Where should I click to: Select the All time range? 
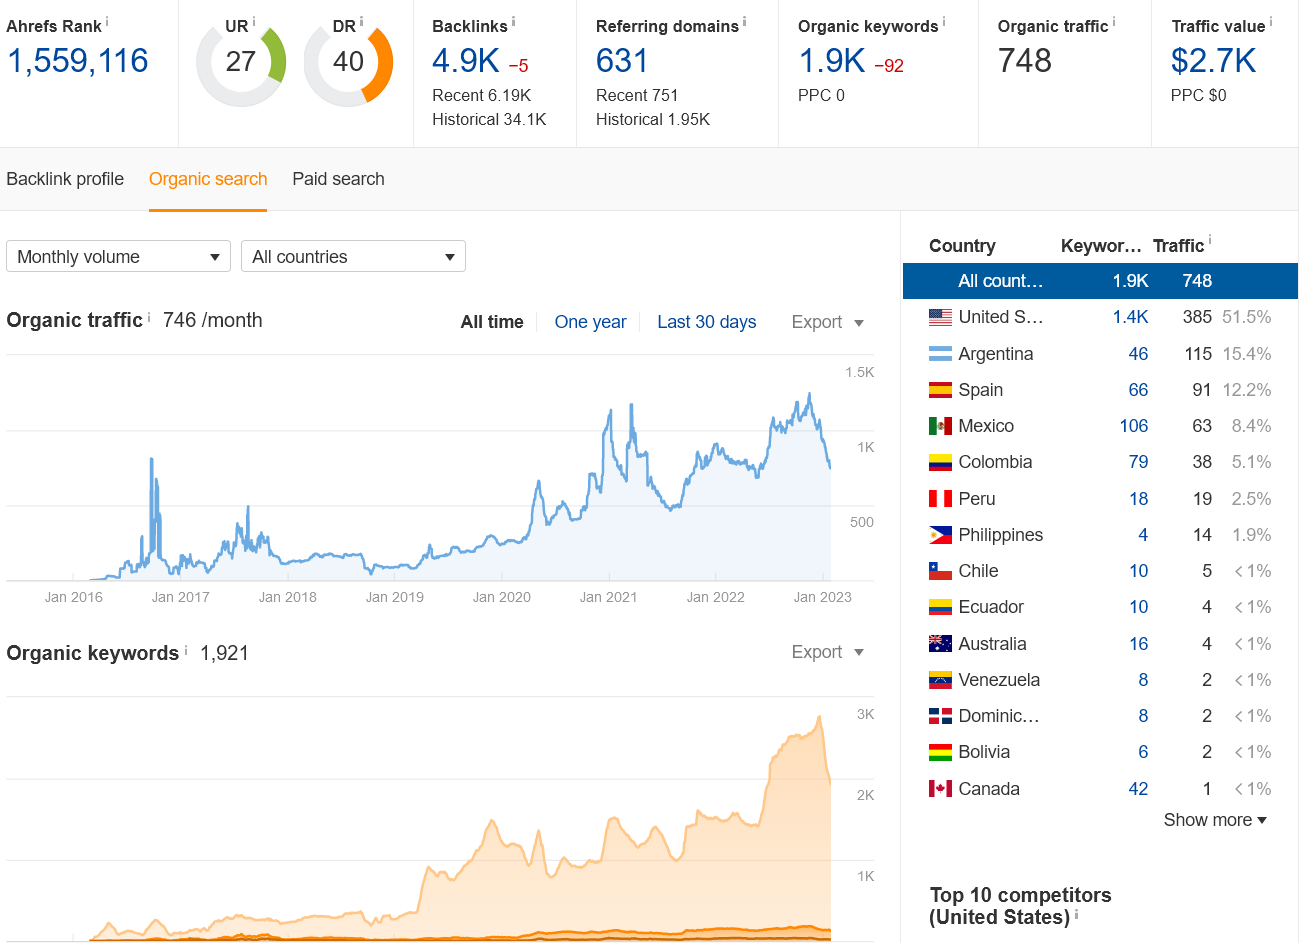tap(492, 322)
